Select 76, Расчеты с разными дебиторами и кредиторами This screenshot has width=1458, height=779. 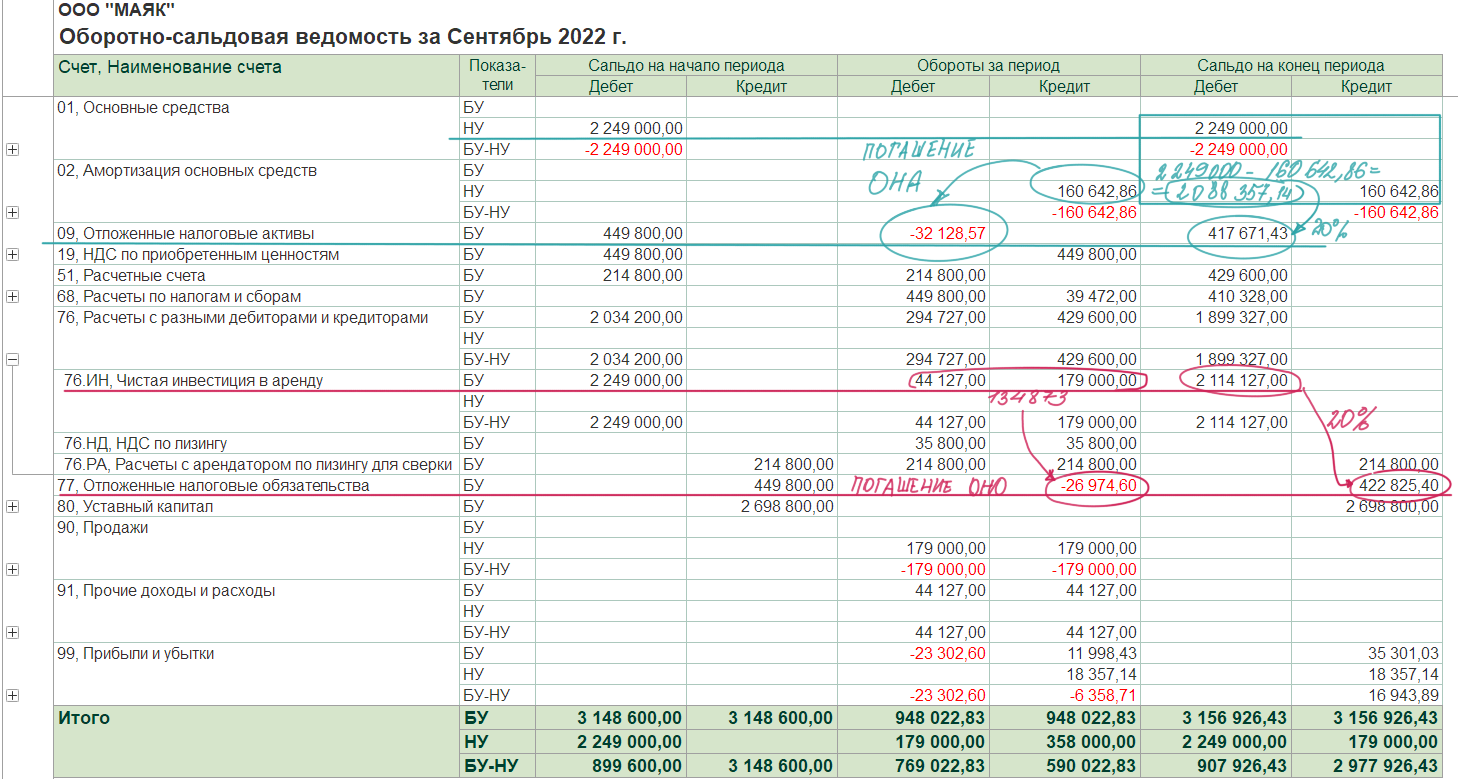click(x=245, y=317)
